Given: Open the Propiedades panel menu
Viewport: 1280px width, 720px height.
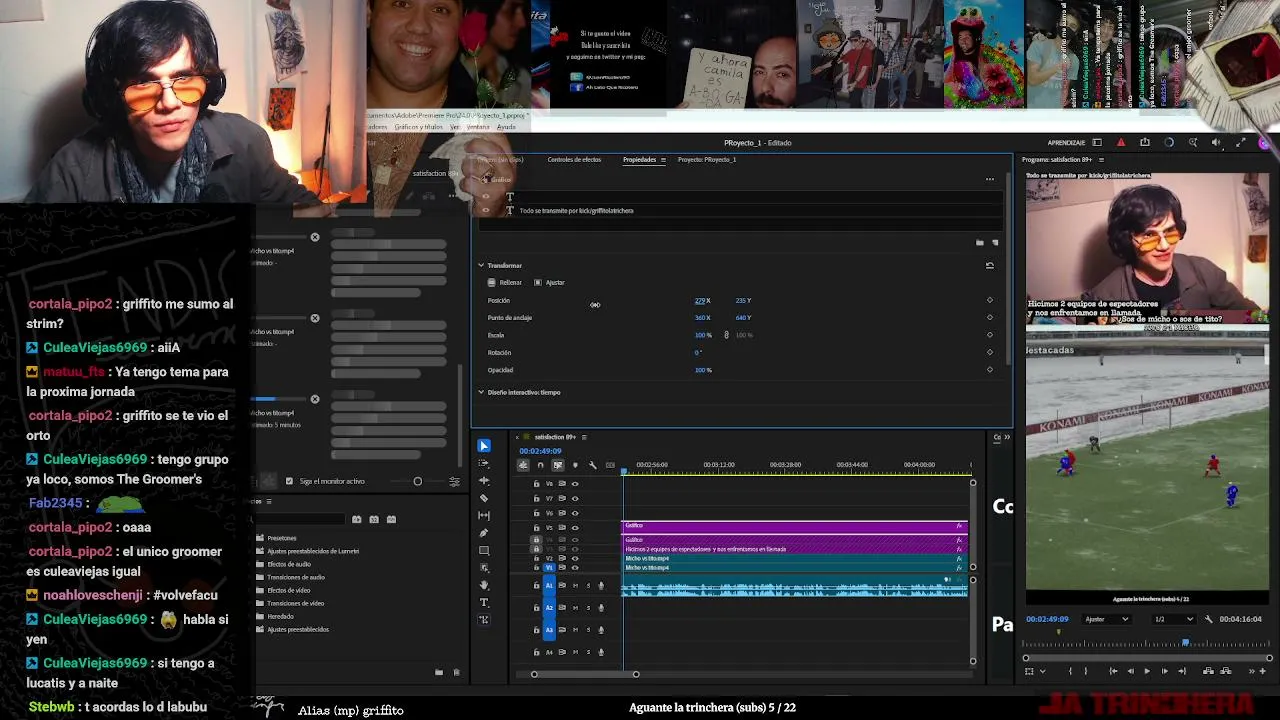Looking at the screenshot, I should (662, 160).
